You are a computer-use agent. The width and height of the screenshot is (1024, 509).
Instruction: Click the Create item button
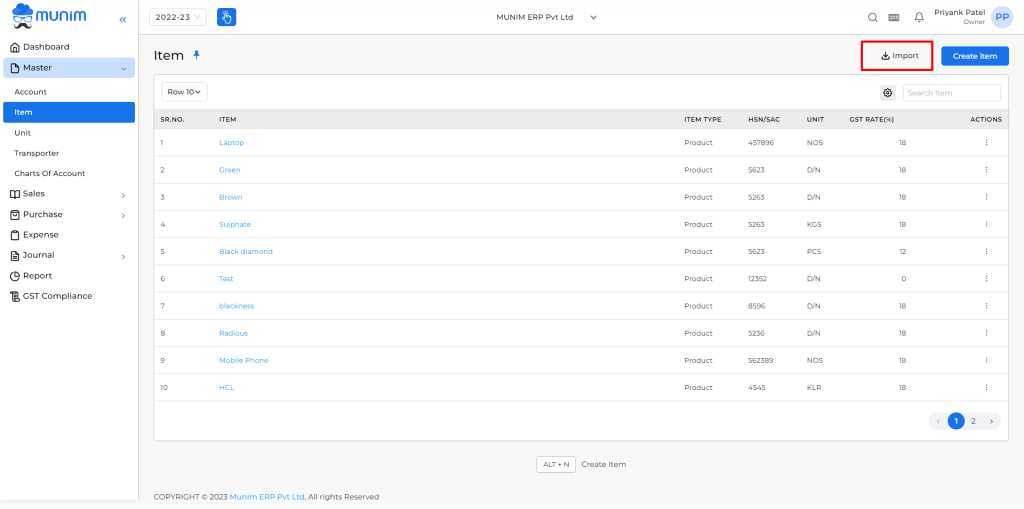[x=974, y=56]
